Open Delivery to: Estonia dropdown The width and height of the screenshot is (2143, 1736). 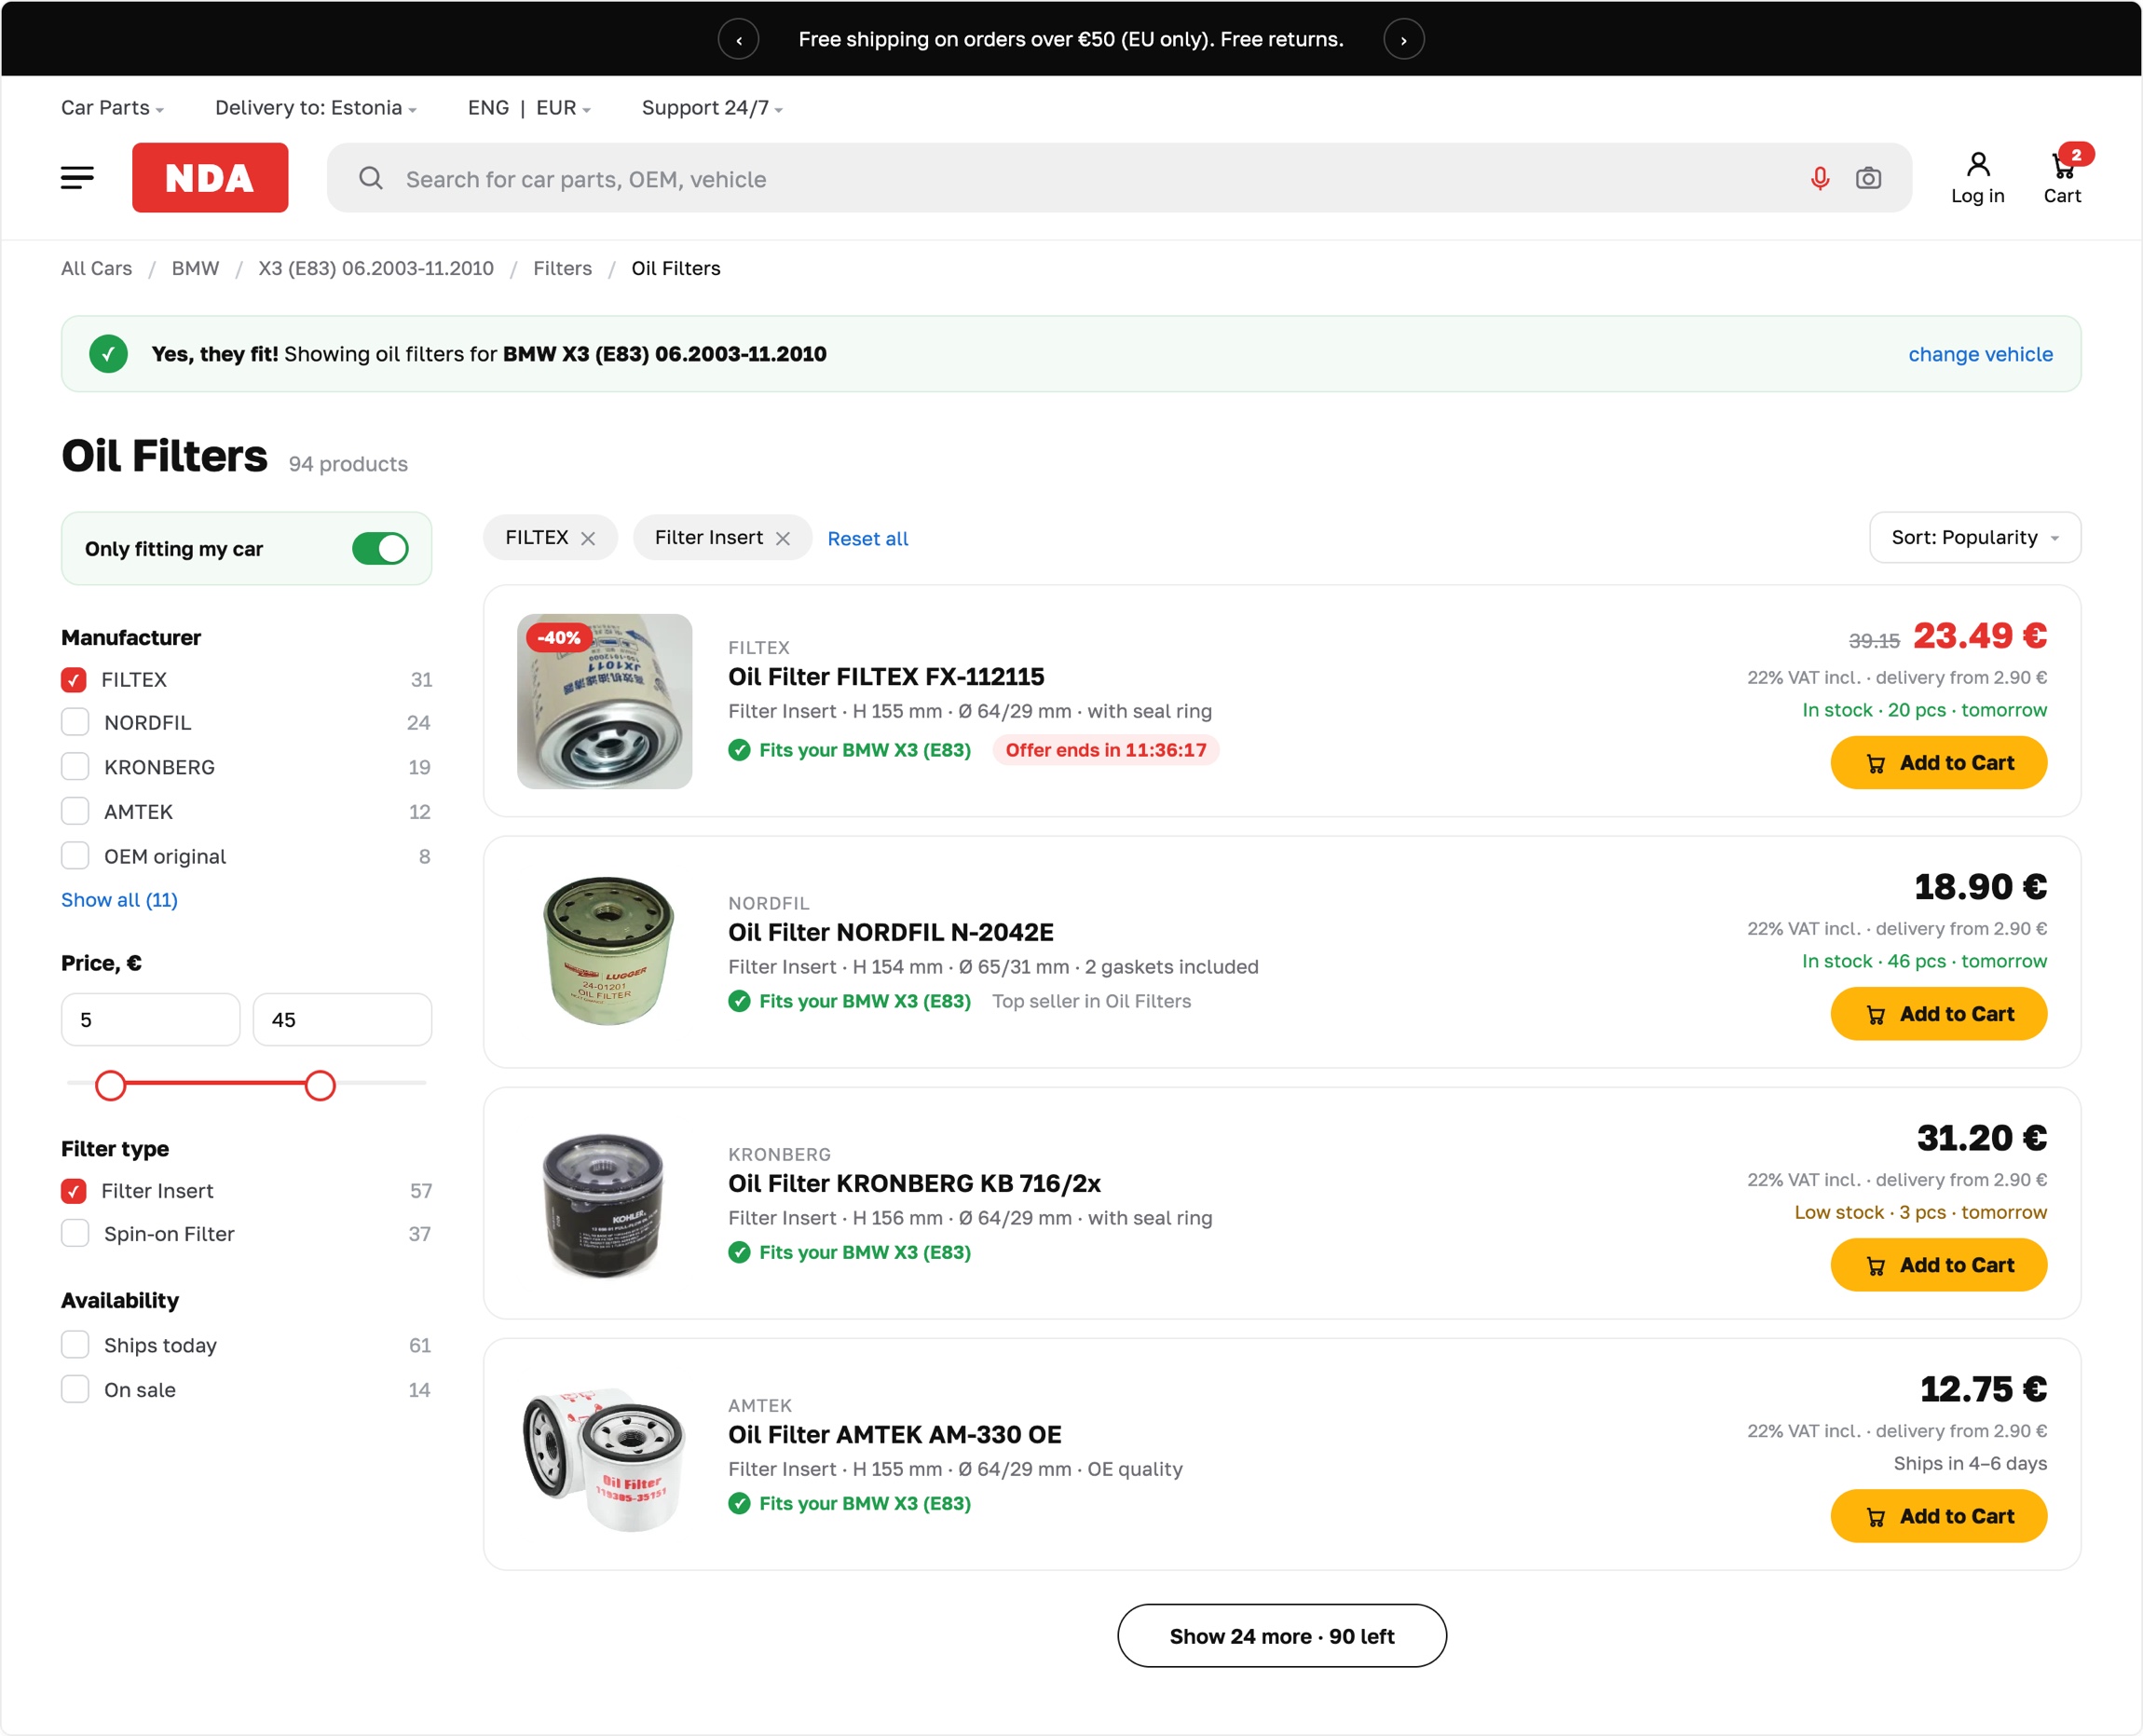tap(315, 107)
